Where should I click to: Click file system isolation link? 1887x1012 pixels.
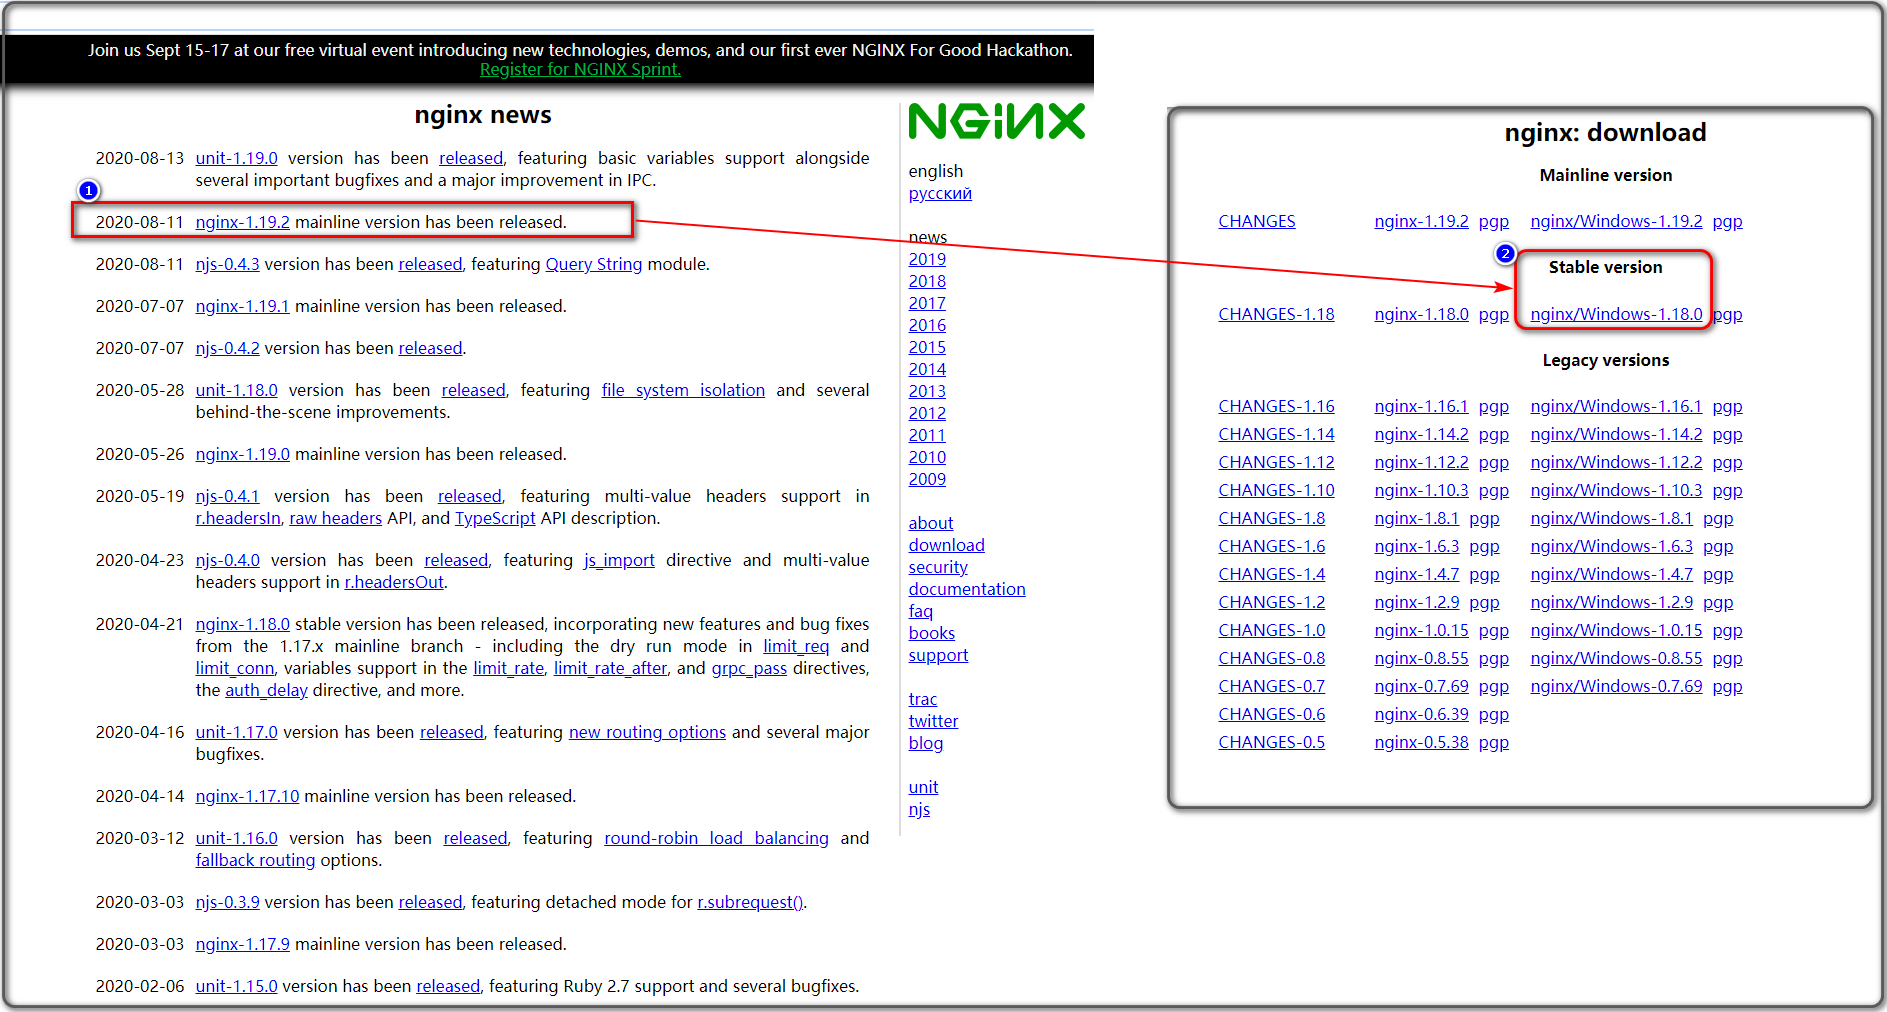pyautogui.click(x=683, y=390)
